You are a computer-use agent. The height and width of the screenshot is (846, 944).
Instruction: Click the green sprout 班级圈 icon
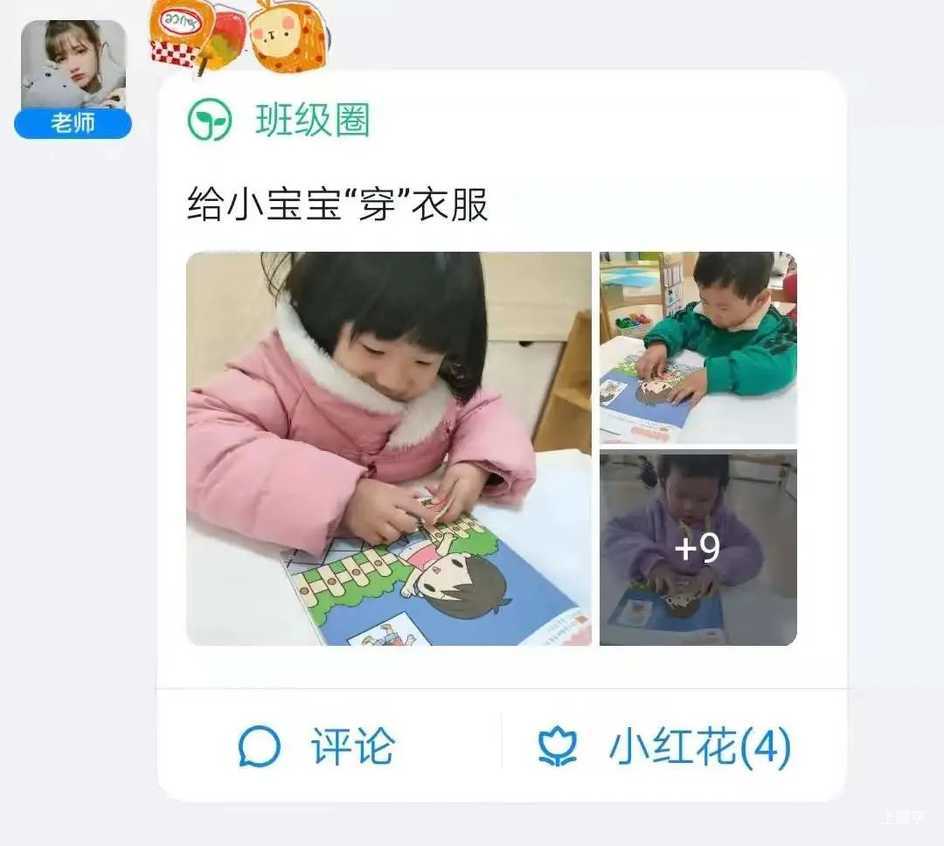(x=209, y=120)
